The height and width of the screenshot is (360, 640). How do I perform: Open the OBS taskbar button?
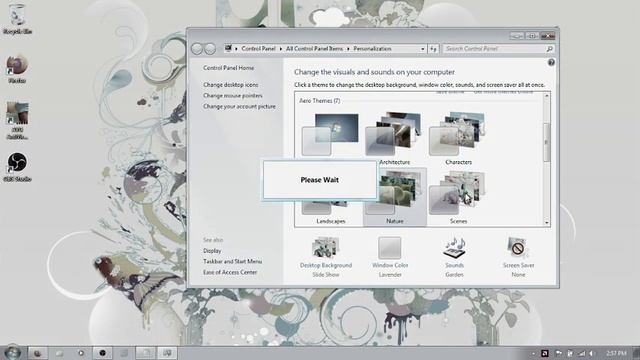(102, 353)
